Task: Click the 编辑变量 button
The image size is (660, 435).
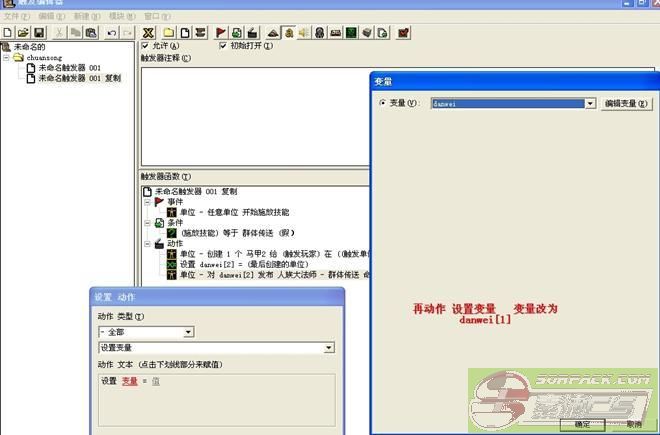Action: tap(627, 103)
